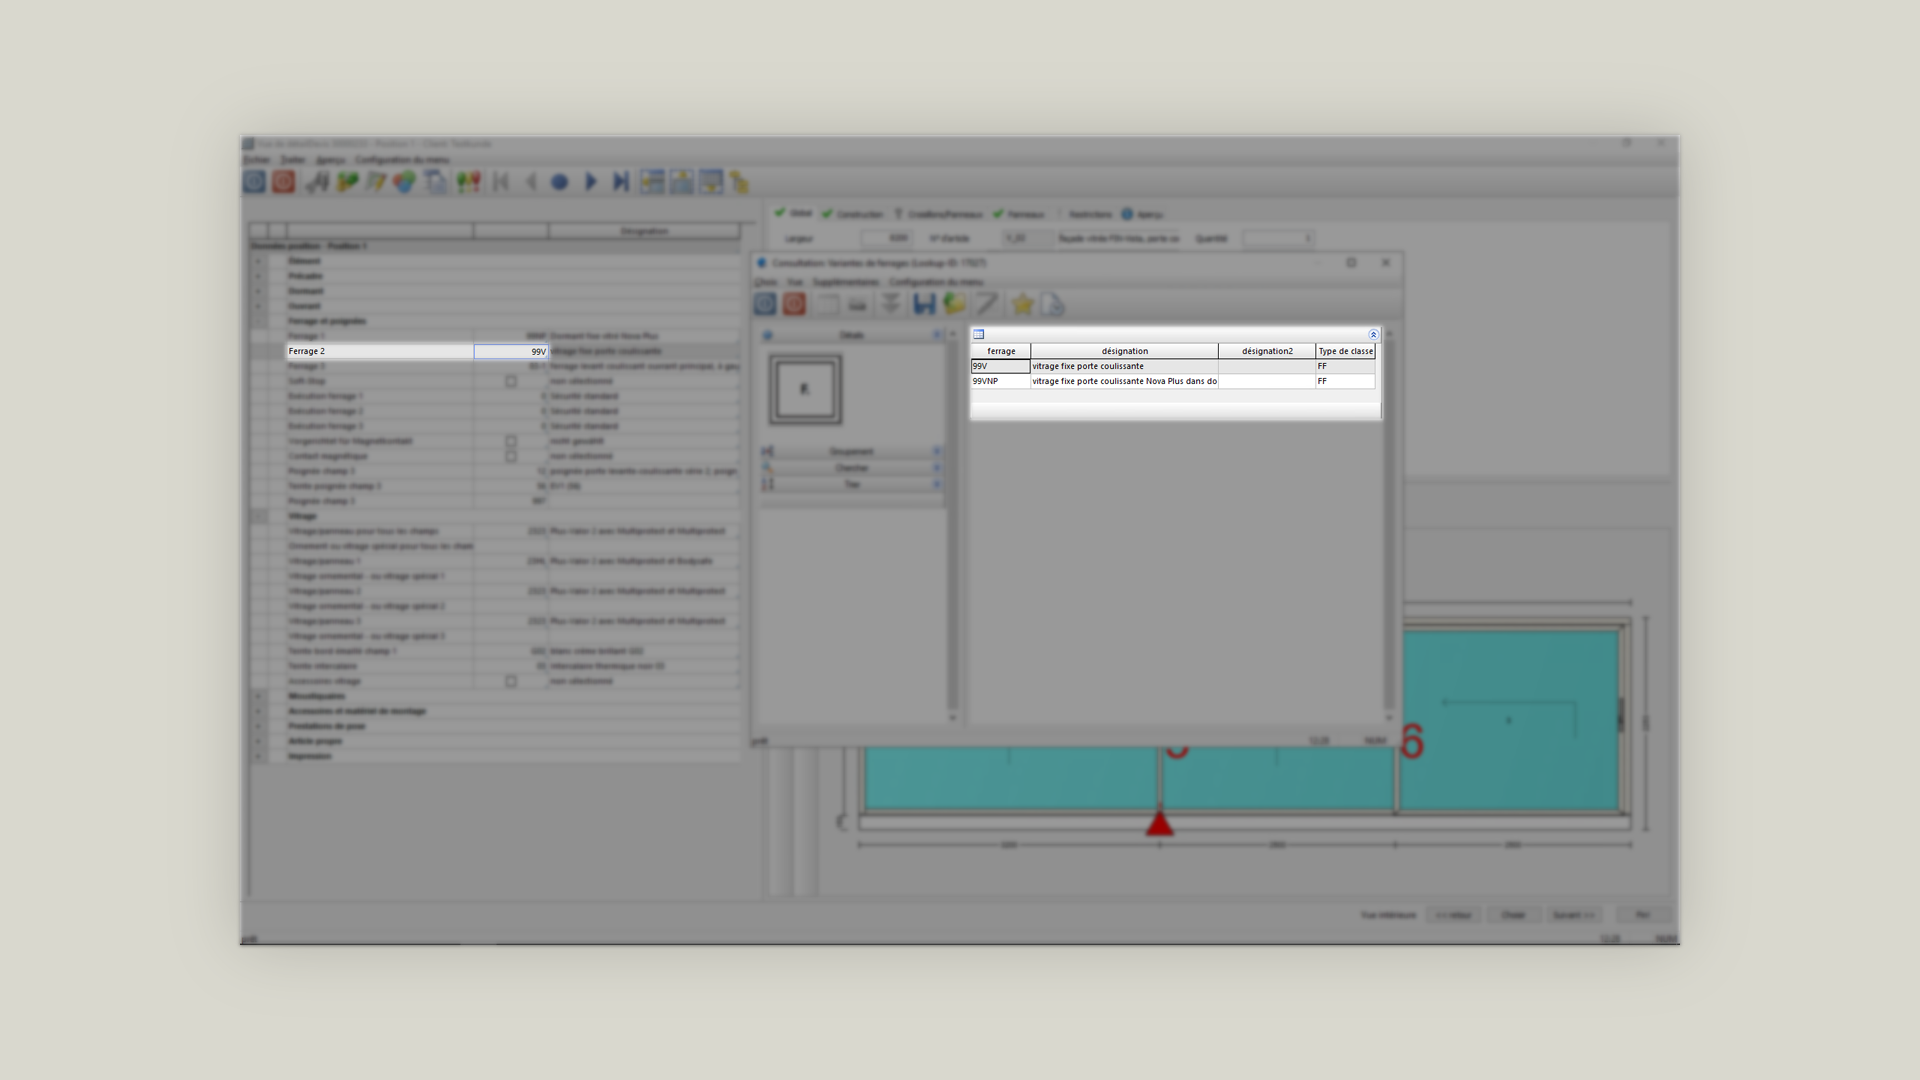
Task: Click the traffic lights icon in main toolbar
Action: pyautogui.click(x=468, y=181)
